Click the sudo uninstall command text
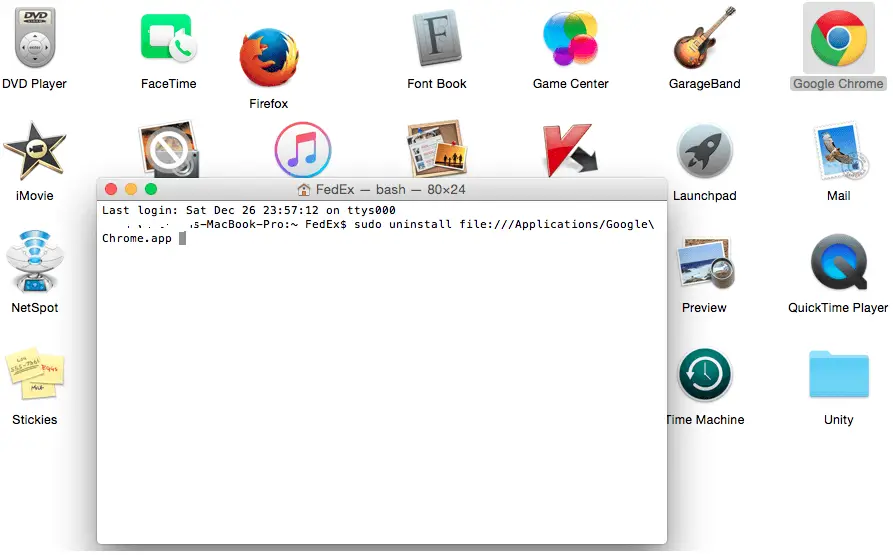The image size is (893, 555). point(504,224)
